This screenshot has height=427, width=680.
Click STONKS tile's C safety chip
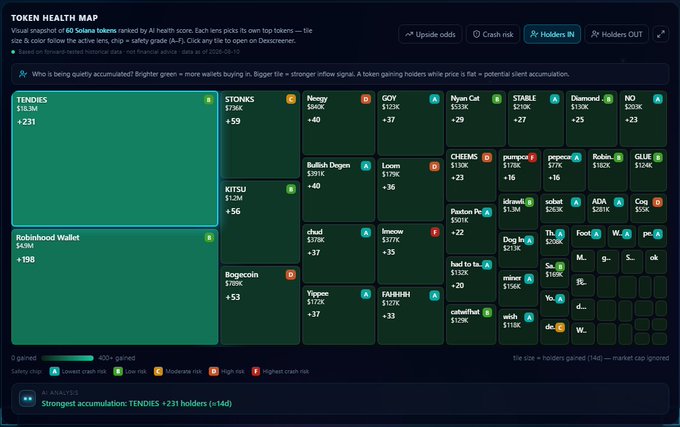tap(291, 99)
